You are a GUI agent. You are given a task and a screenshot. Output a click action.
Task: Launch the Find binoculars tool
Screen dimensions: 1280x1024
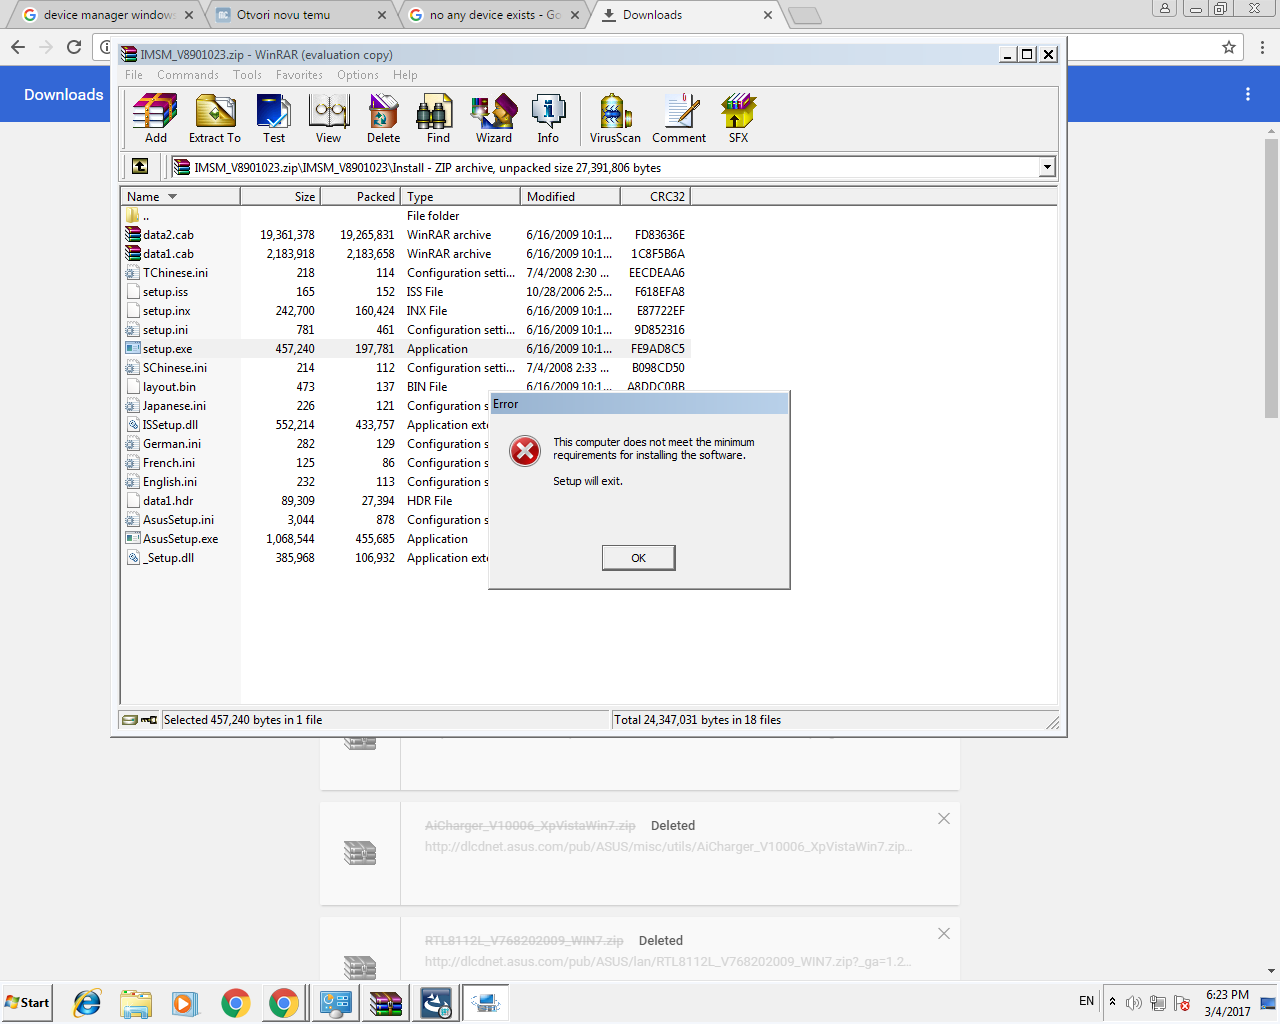pos(438,119)
